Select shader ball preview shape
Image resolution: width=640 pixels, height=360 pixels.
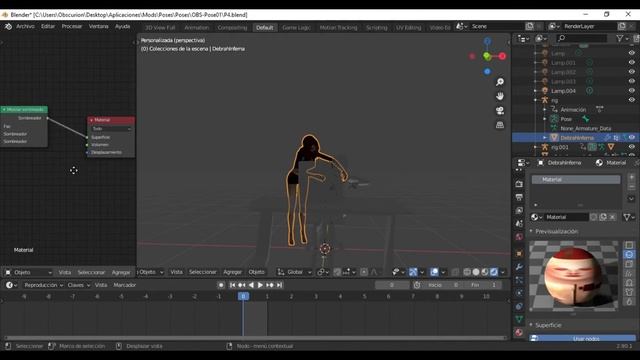pyautogui.click(x=629, y=283)
